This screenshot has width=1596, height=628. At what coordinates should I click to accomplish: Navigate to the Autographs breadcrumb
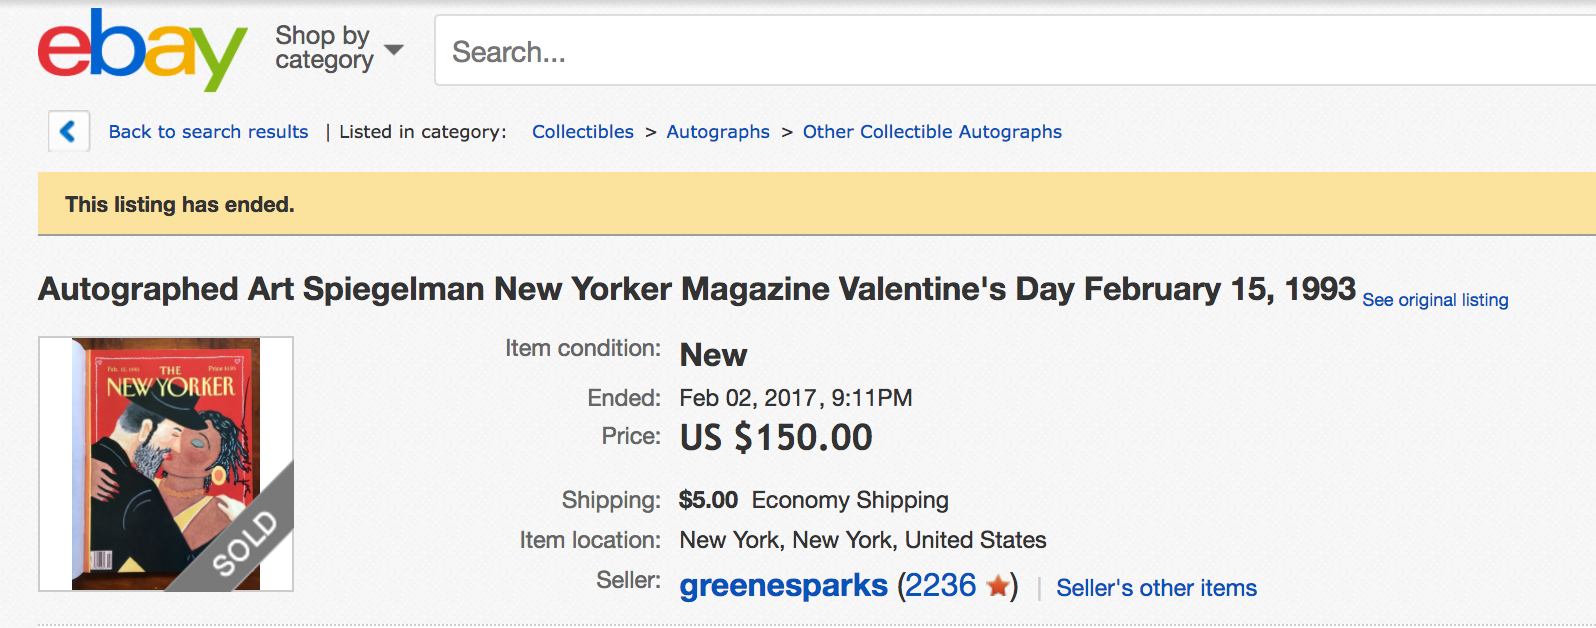coord(718,132)
